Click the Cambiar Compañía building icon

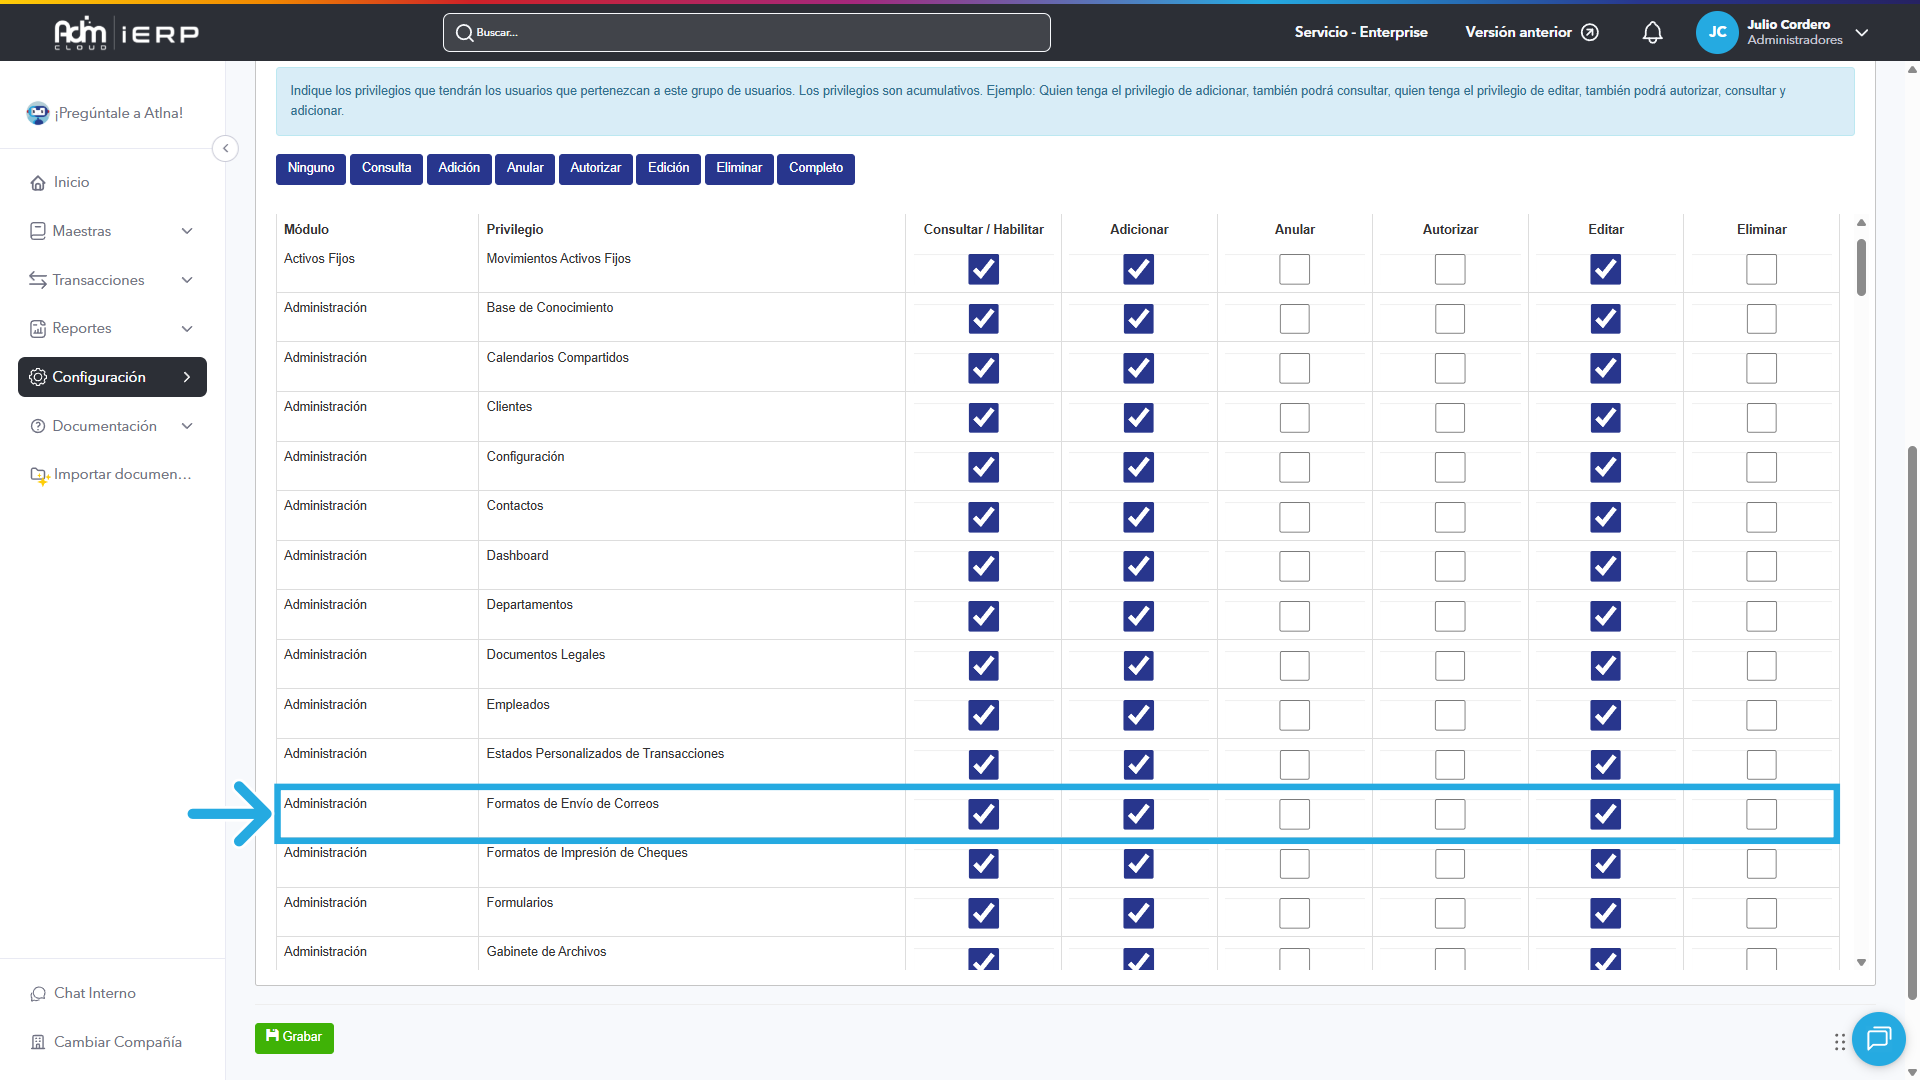click(x=38, y=1042)
